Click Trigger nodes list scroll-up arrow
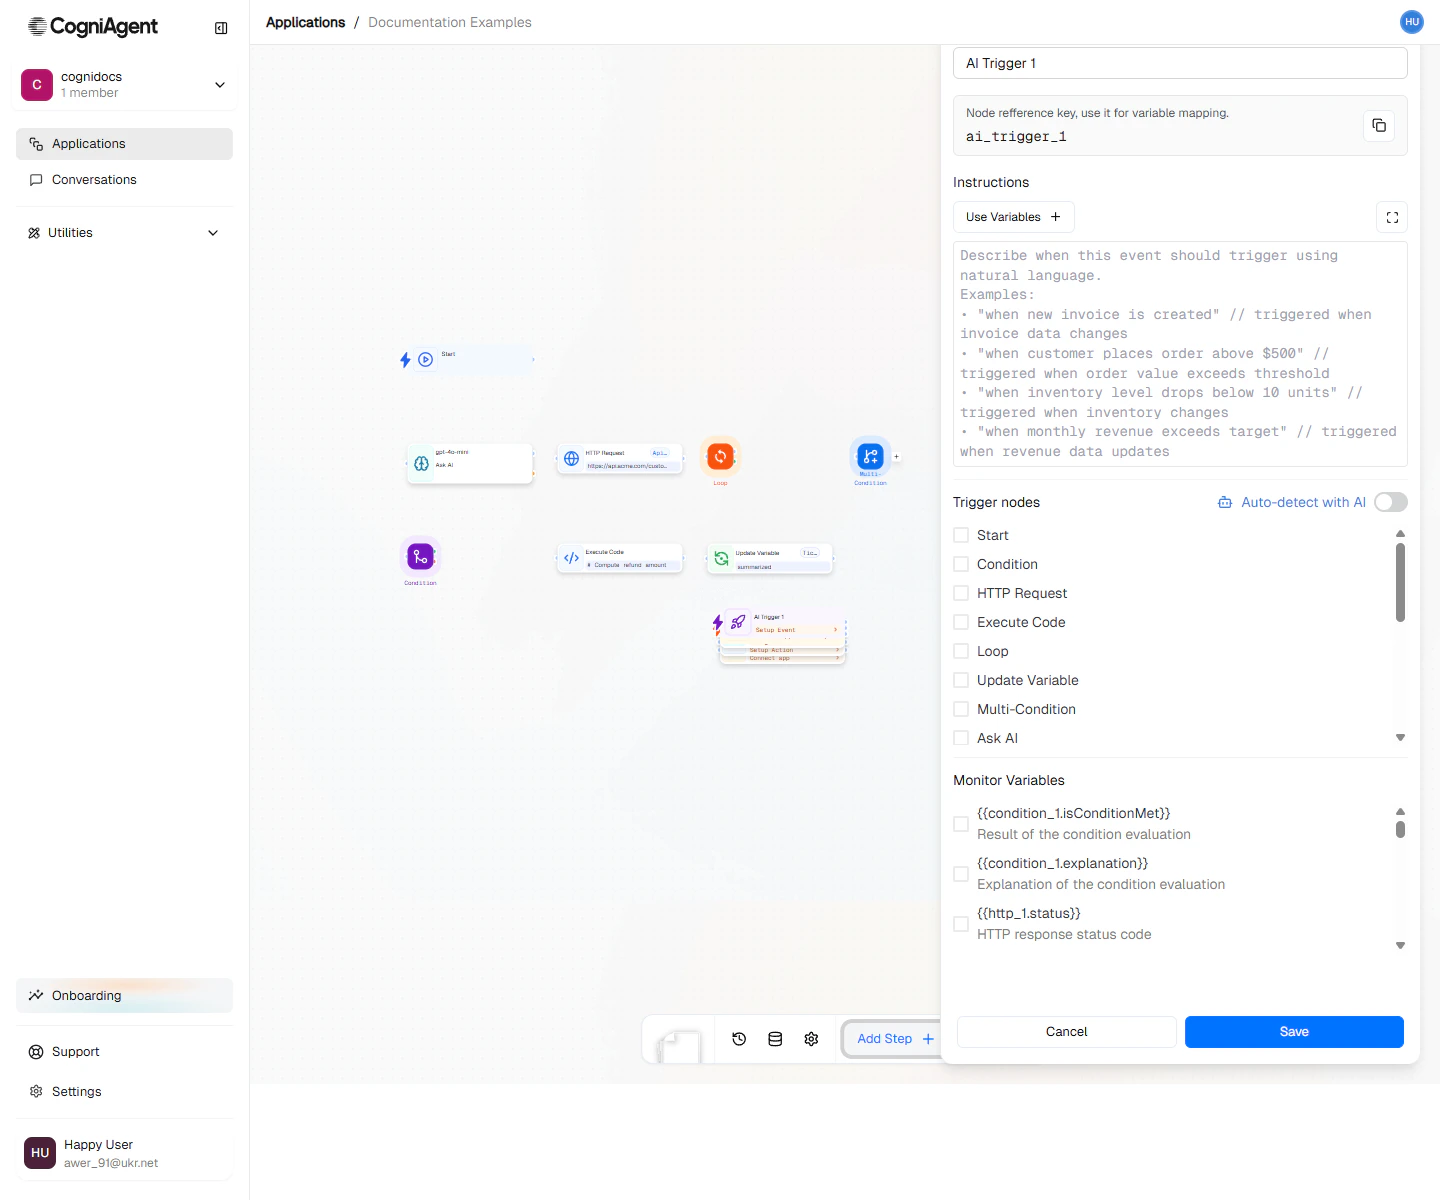The image size is (1440, 1200). click(x=1400, y=534)
